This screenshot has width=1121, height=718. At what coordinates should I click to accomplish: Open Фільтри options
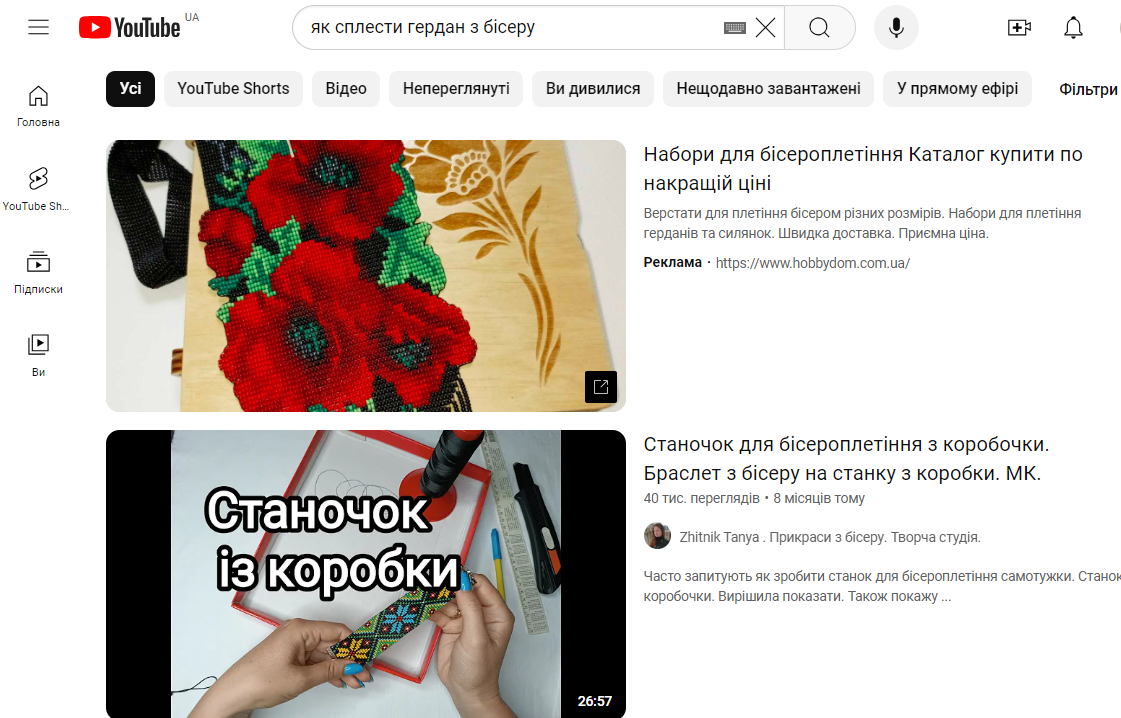point(1090,89)
